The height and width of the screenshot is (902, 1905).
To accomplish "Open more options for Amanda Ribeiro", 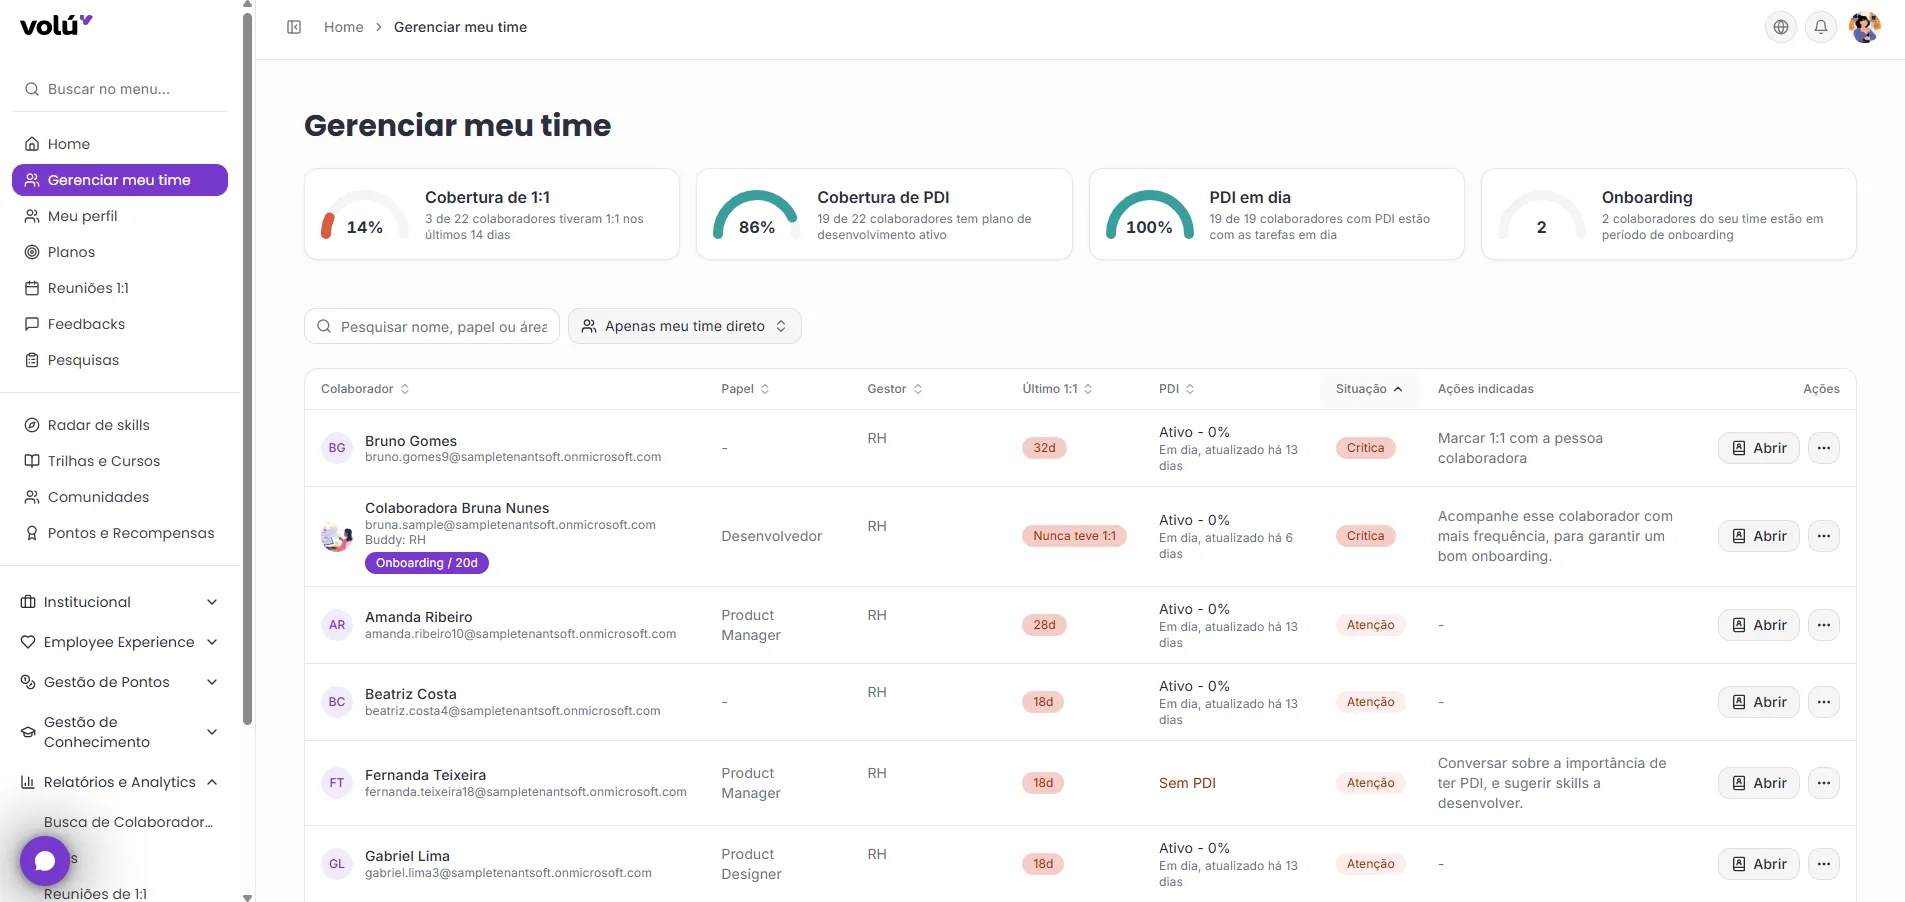I will coord(1824,625).
